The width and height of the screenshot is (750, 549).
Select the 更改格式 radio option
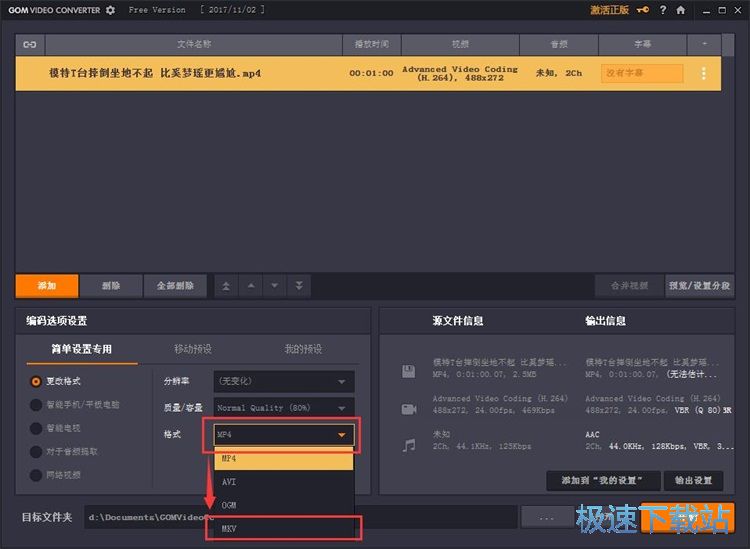[x=36, y=382]
